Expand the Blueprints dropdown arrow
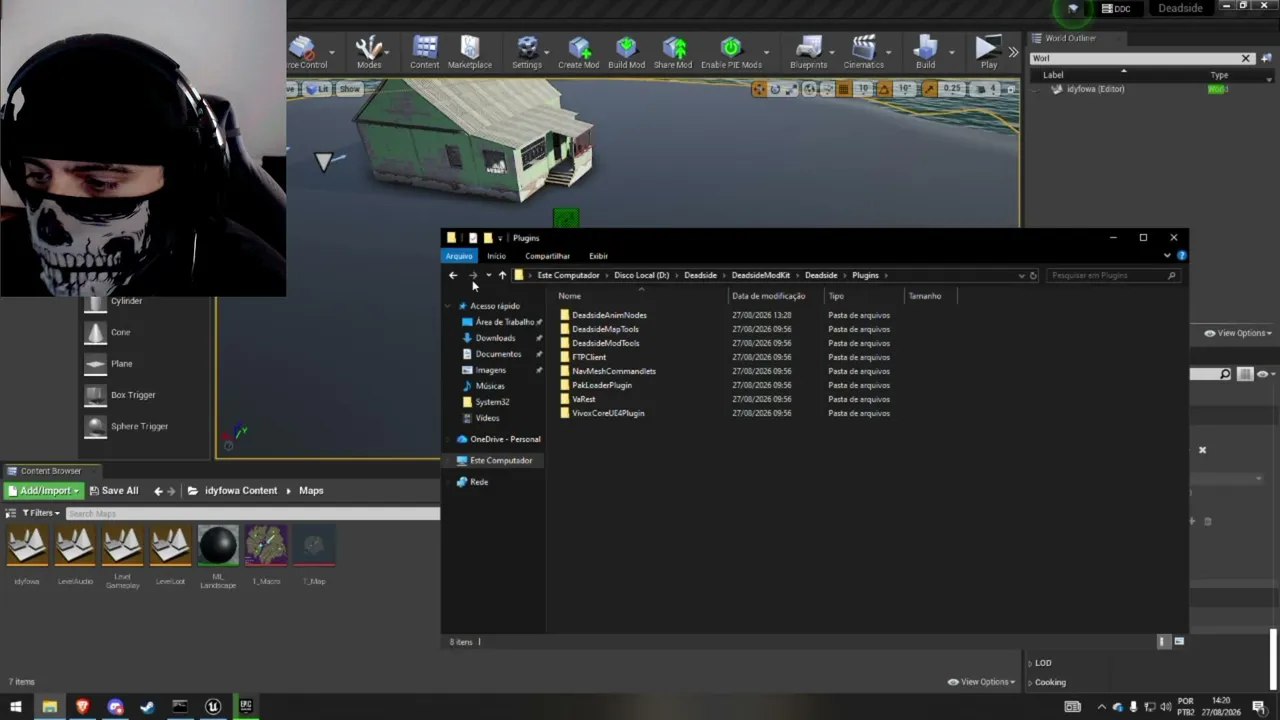This screenshot has height=720, width=1280. point(832,52)
